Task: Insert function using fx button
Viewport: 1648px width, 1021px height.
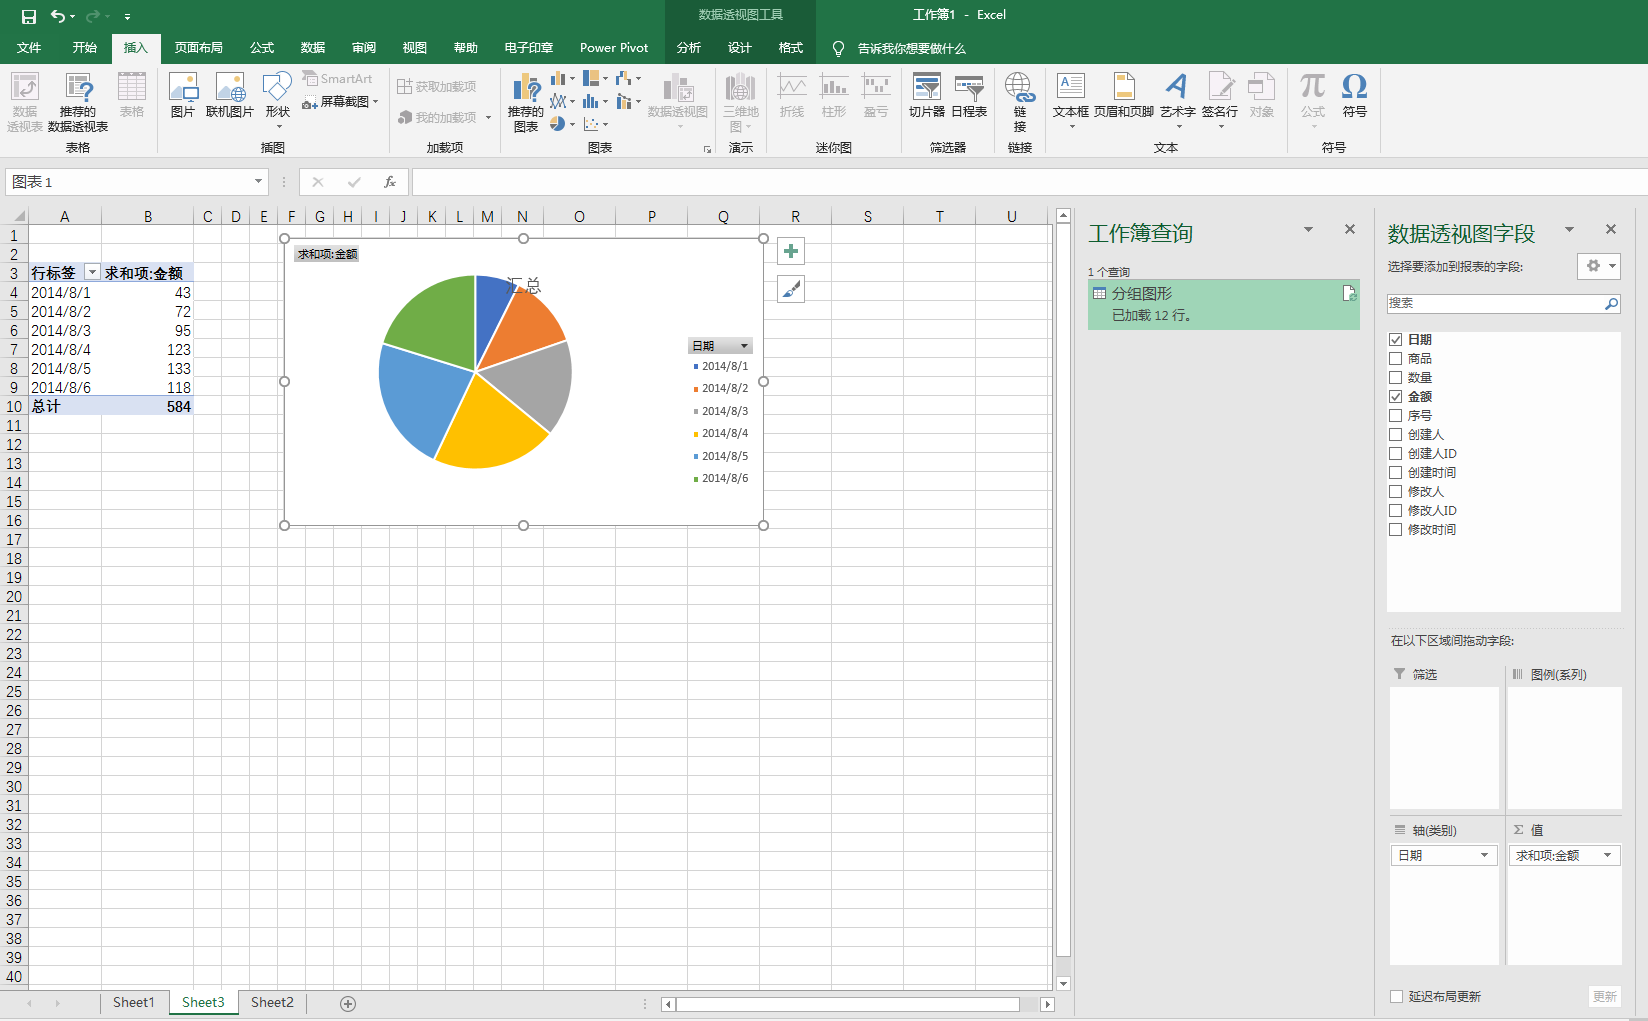Action: coord(390,182)
